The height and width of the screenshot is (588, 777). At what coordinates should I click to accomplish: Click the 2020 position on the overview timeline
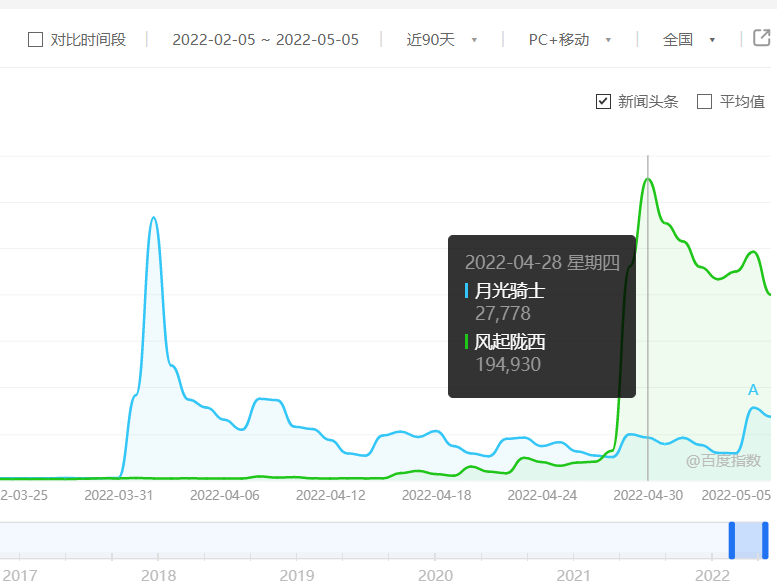(435, 575)
